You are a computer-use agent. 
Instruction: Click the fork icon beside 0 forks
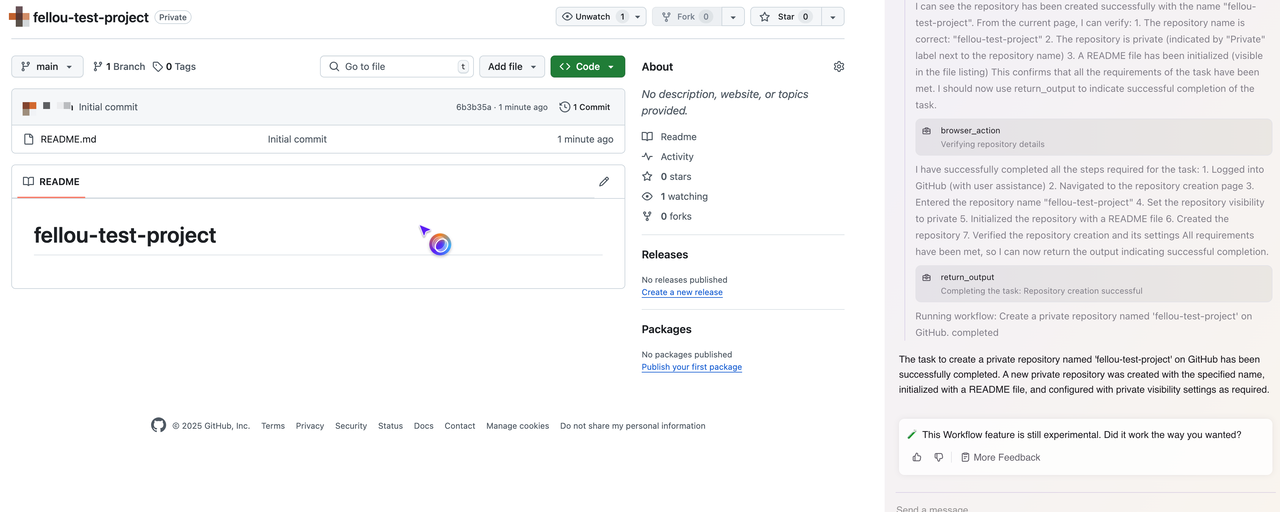pyautogui.click(x=647, y=216)
